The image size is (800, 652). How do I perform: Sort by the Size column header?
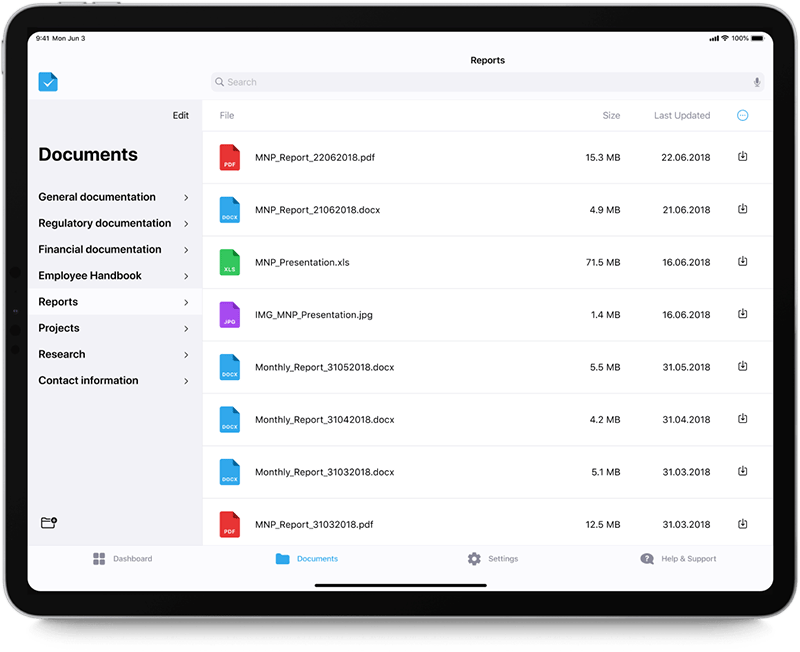click(x=611, y=115)
